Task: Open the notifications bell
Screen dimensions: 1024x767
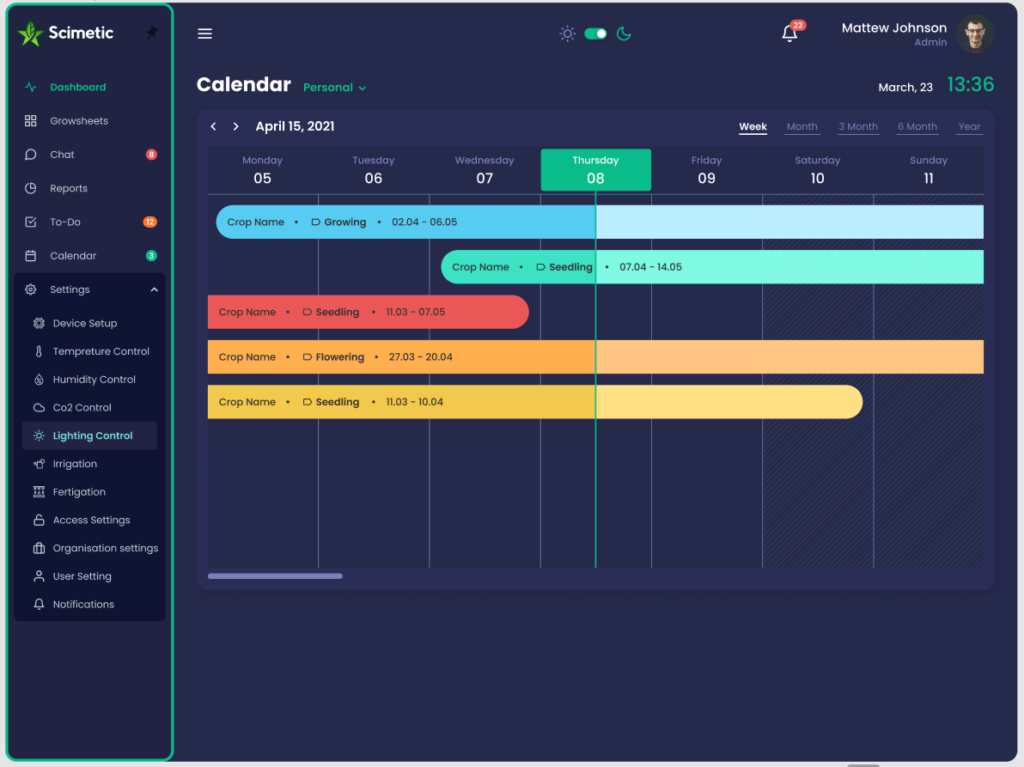Action: coord(789,33)
